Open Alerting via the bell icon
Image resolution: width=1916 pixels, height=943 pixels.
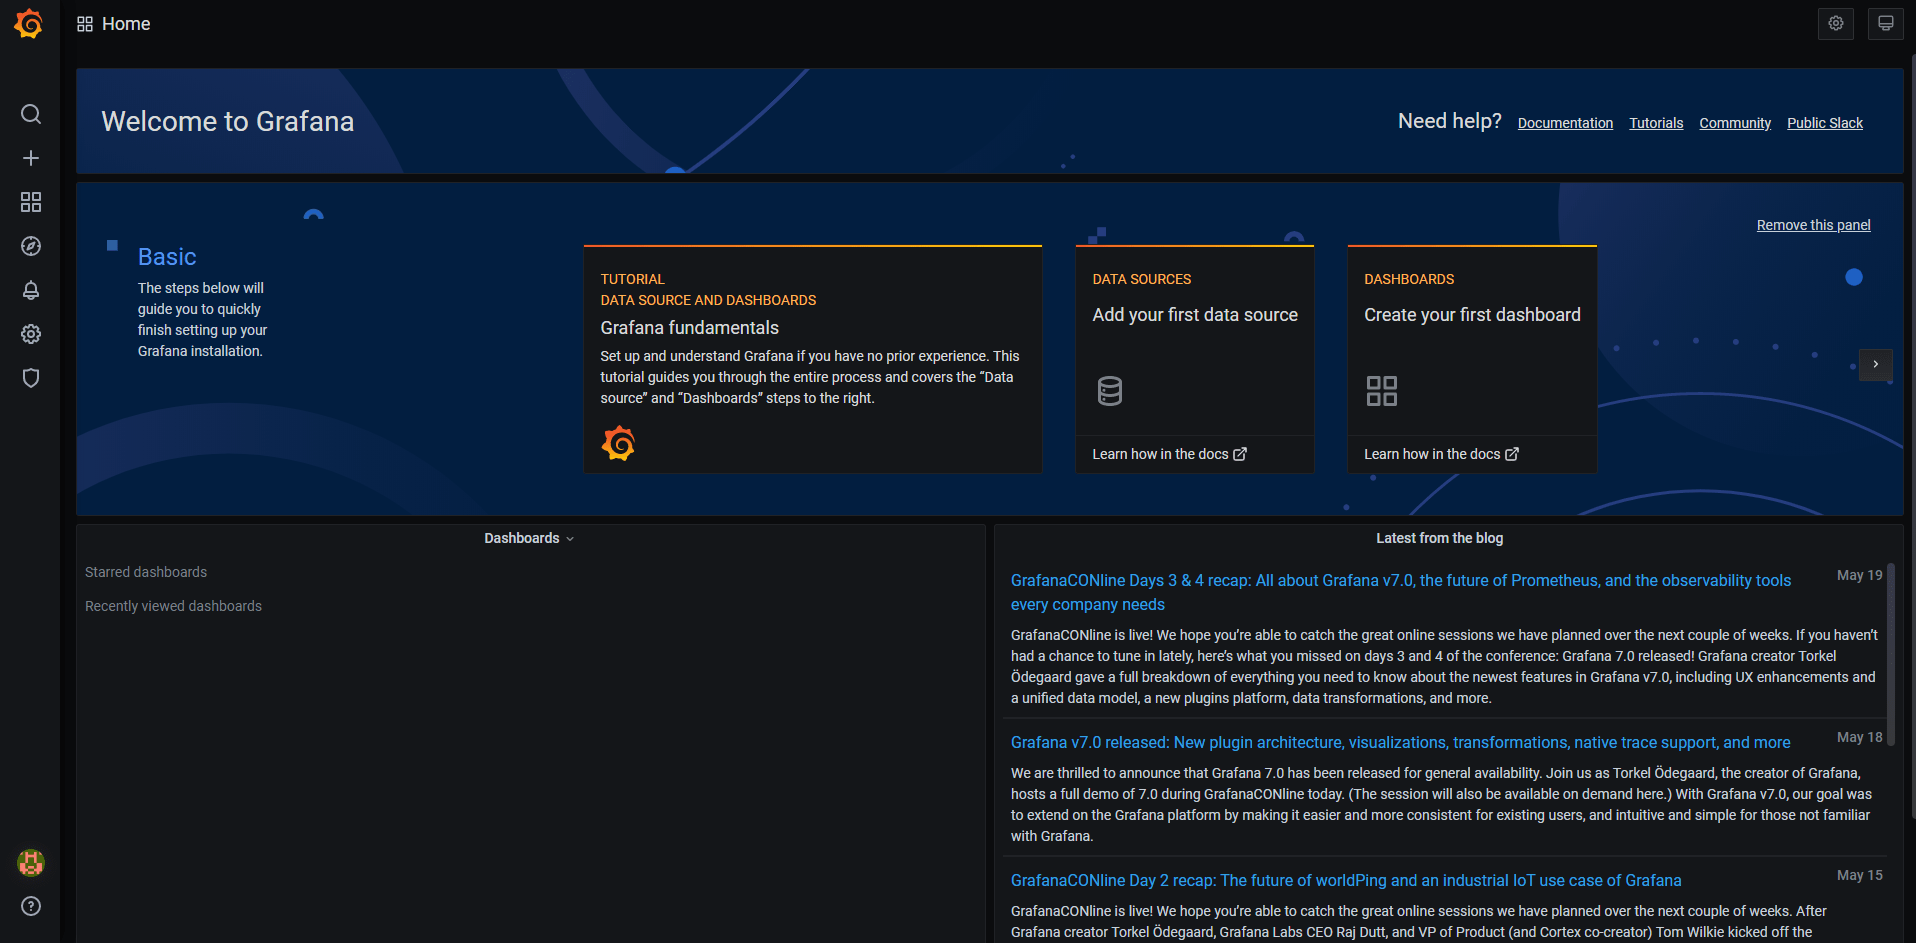click(31, 290)
